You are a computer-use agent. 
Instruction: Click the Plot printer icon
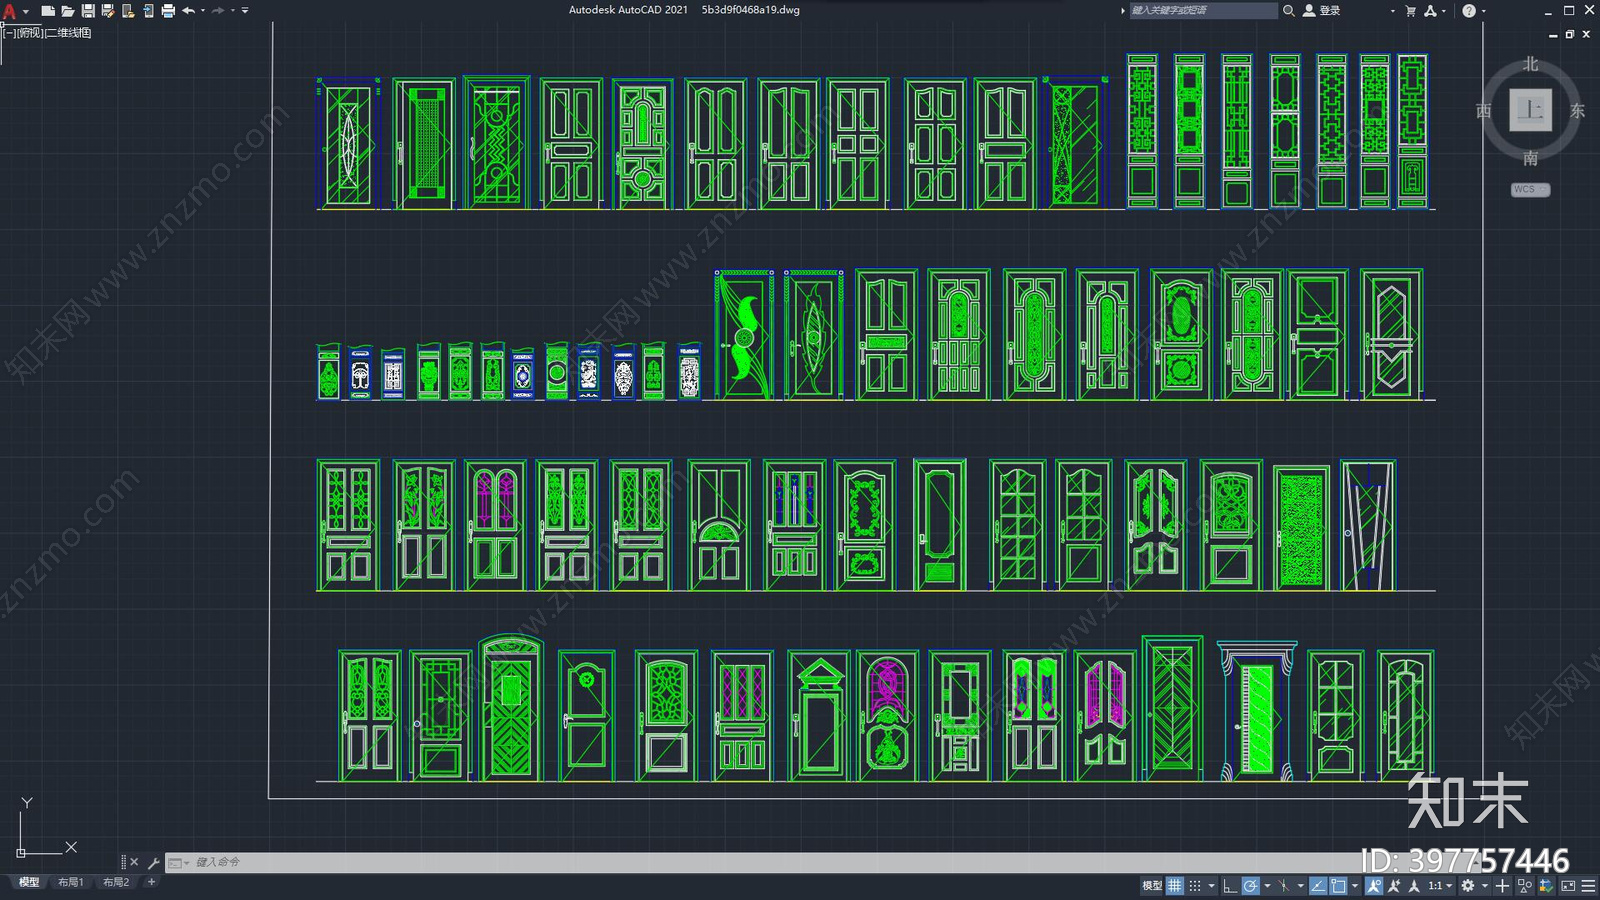point(168,11)
